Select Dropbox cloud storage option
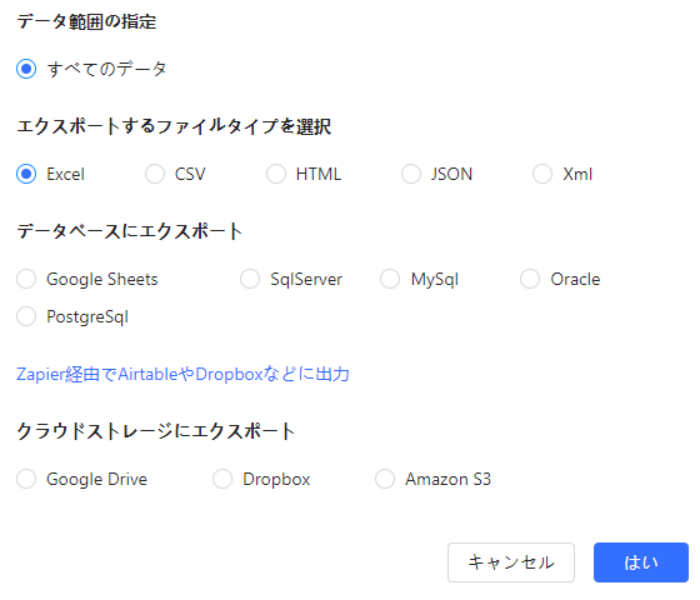 223,479
